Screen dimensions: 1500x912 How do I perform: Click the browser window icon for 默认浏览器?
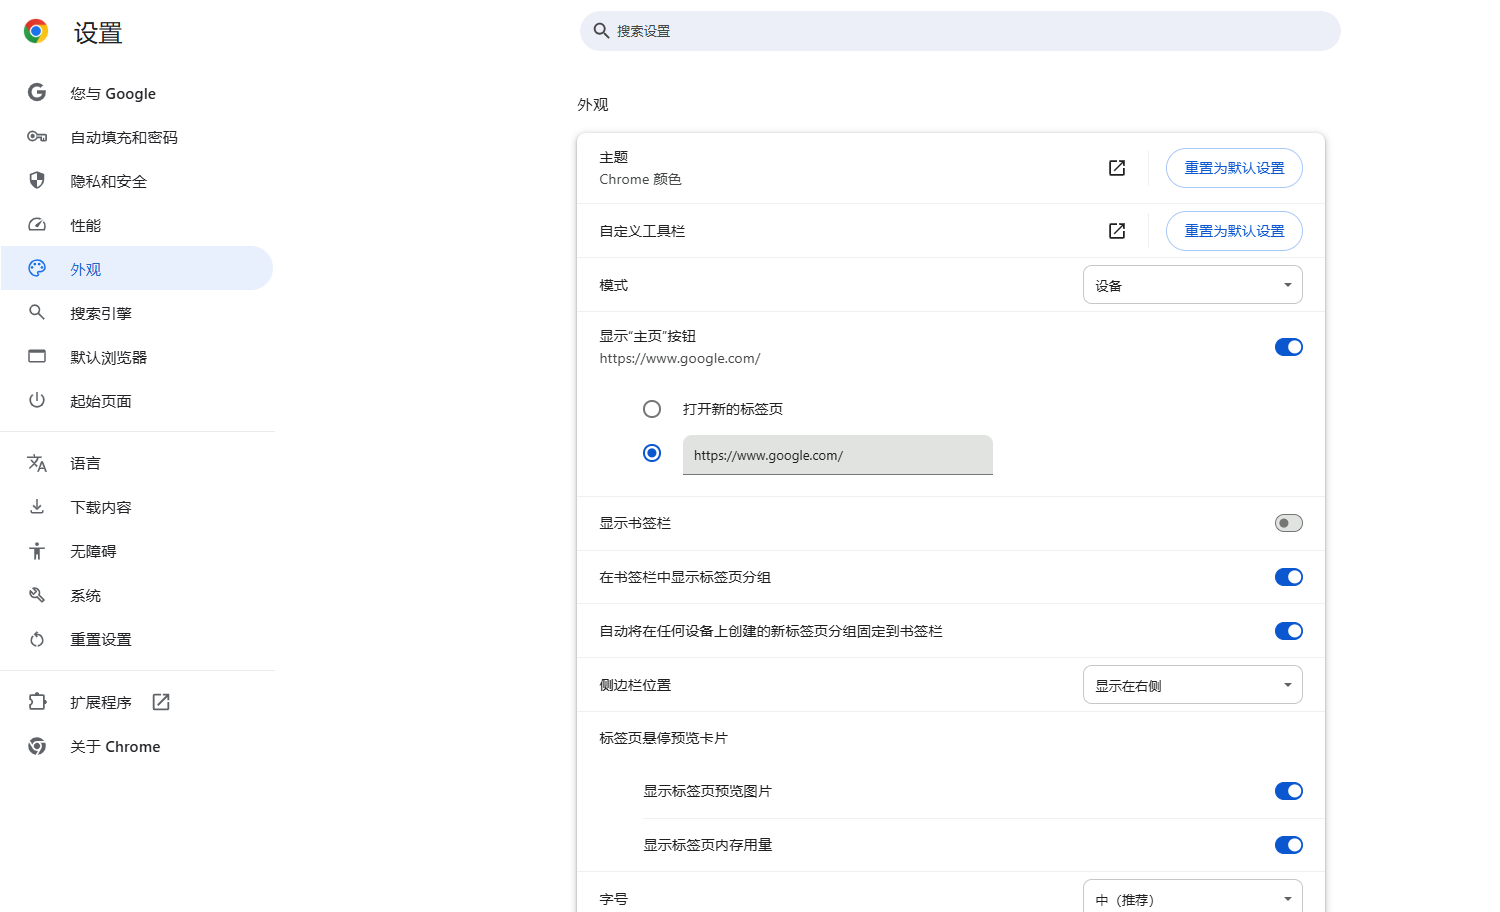(37, 357)
